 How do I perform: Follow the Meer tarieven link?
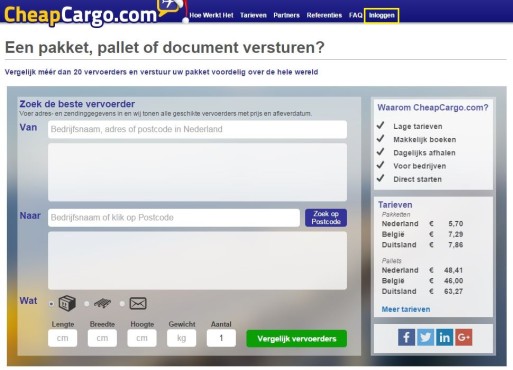406,309
